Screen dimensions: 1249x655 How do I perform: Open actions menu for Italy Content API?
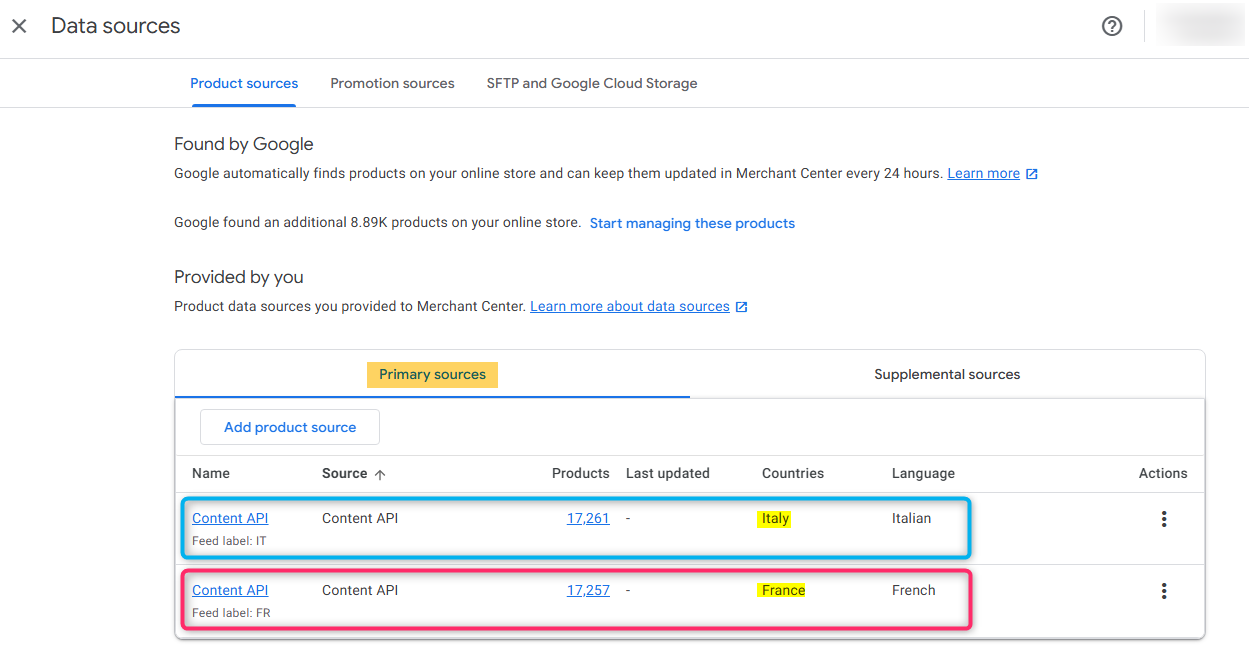pyautogui.click(x=1163, y=519)
